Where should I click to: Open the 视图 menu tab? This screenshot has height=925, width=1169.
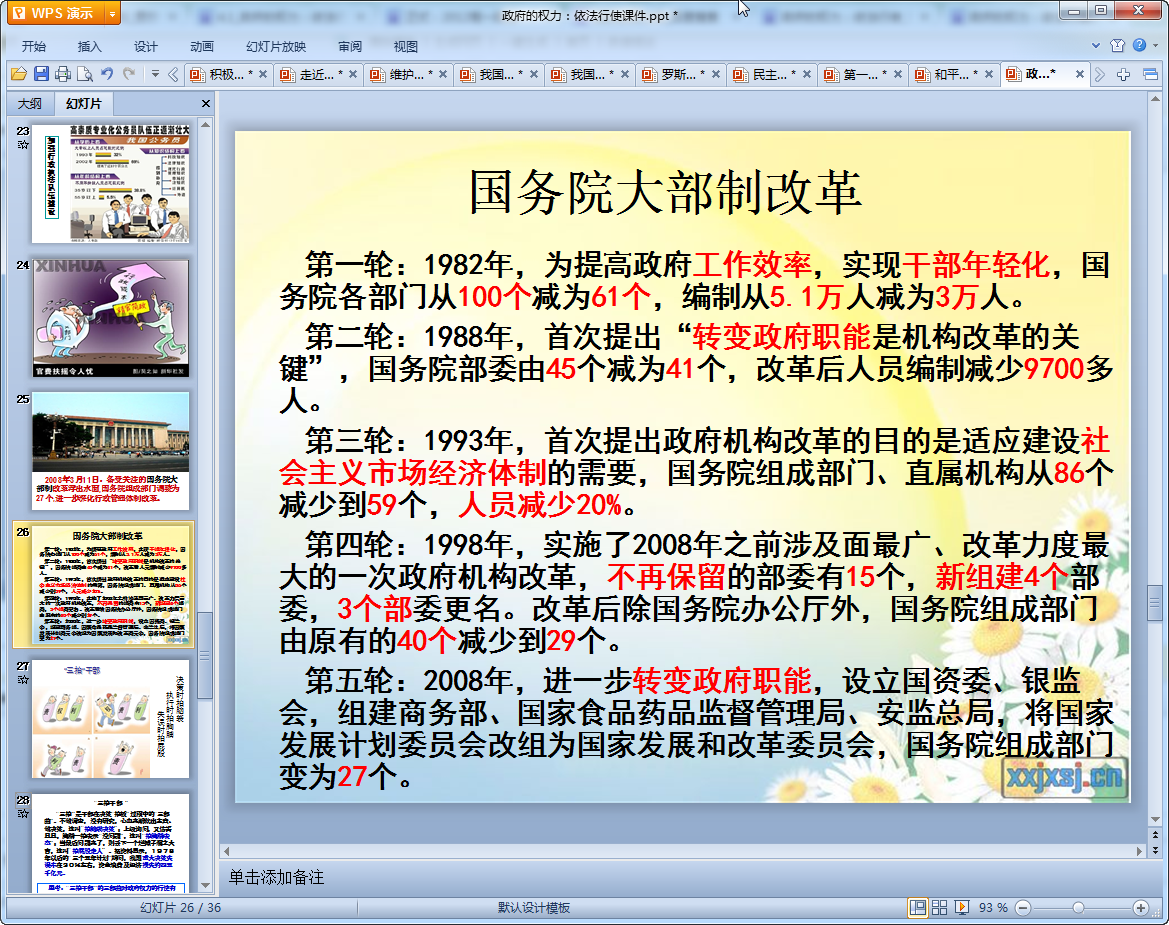coord(406,46)
